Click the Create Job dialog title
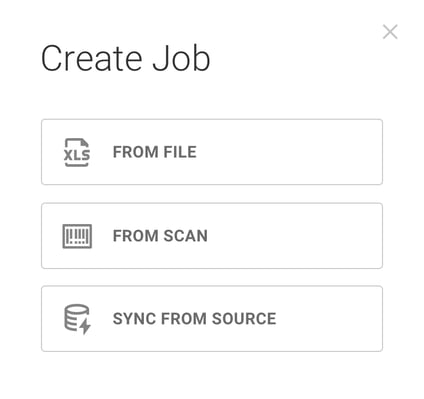 click(125, 59)
